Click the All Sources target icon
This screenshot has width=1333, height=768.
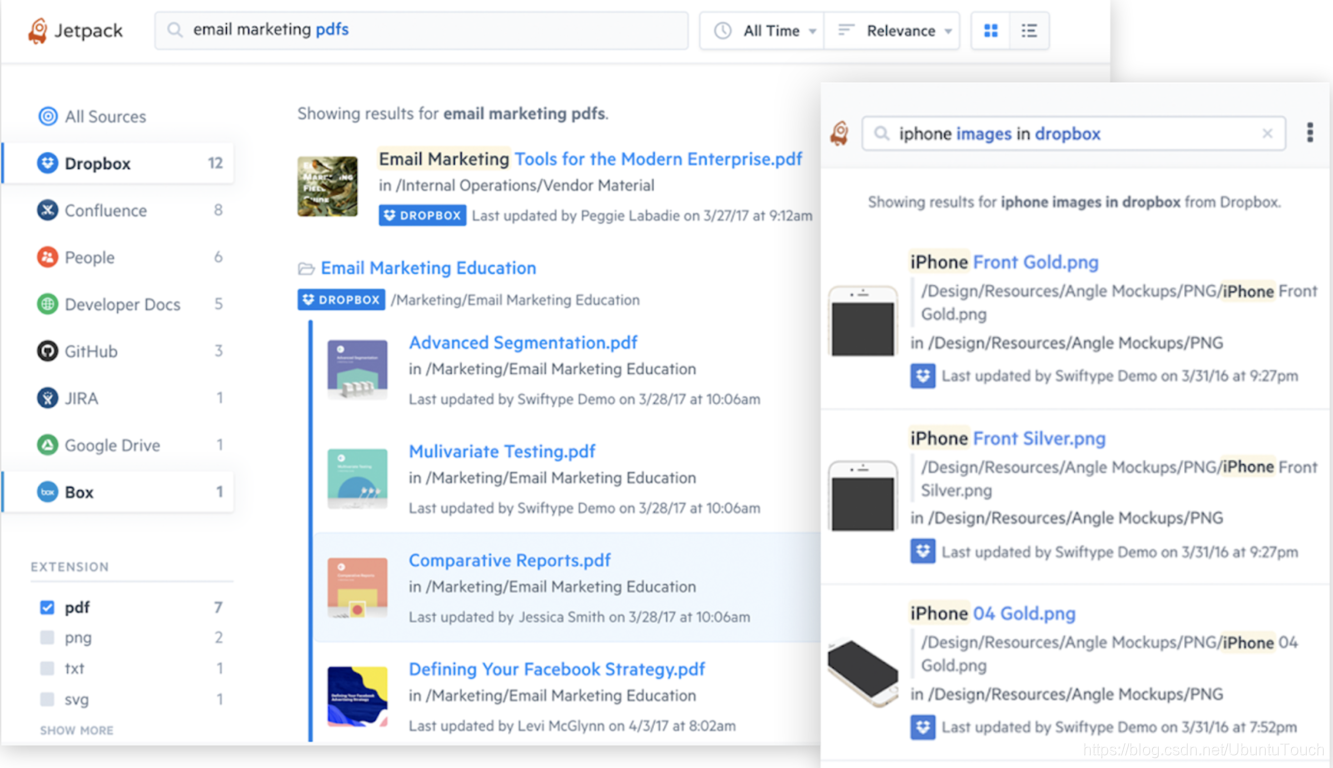pyautogui.click(x=47, y=116)
